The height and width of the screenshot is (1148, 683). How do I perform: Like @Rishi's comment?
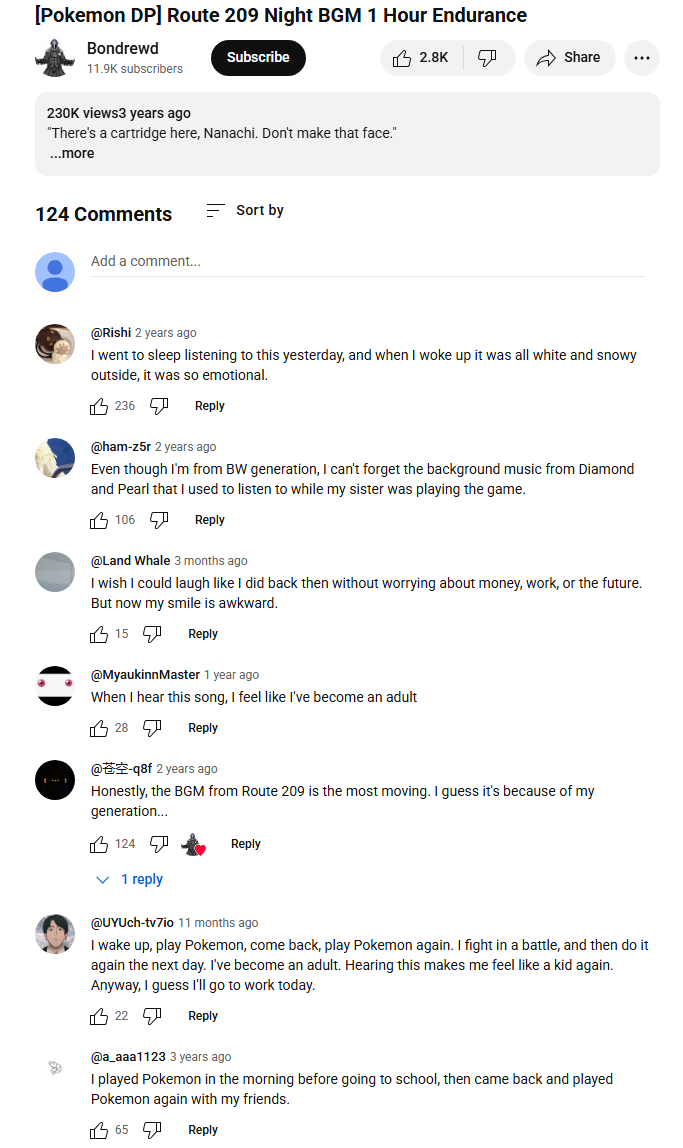[x=99, y=406]
